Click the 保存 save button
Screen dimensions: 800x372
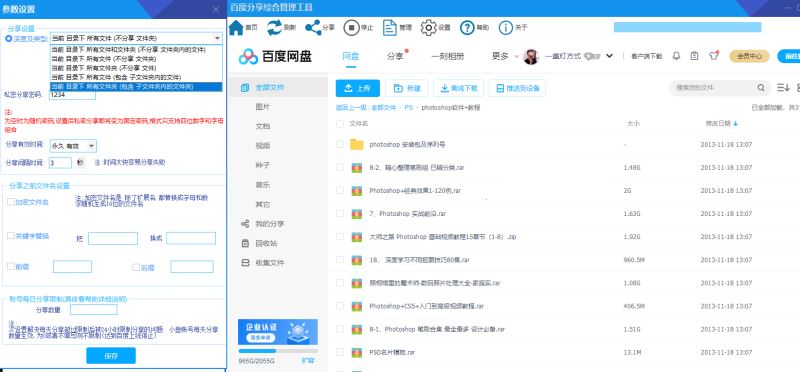tap(111, 356)
